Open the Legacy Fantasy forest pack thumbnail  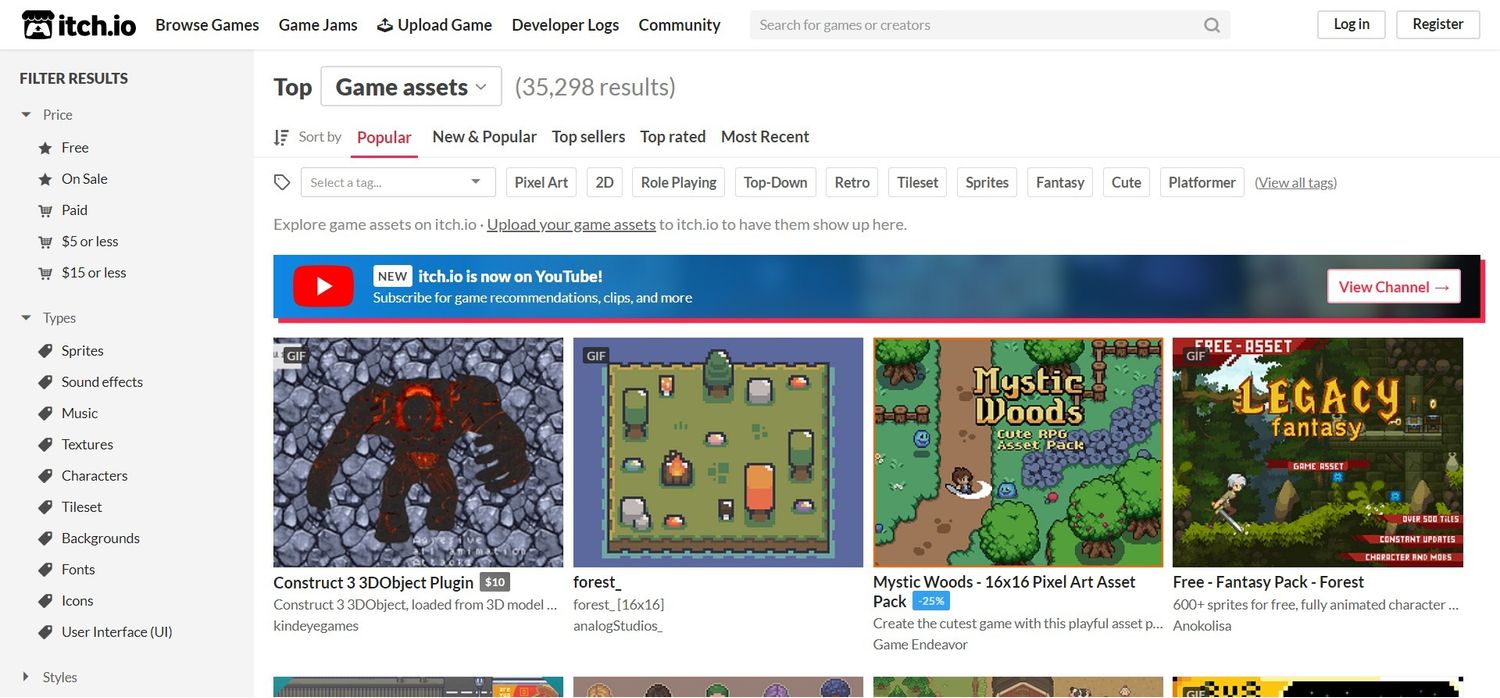(x=1318, y=452)
